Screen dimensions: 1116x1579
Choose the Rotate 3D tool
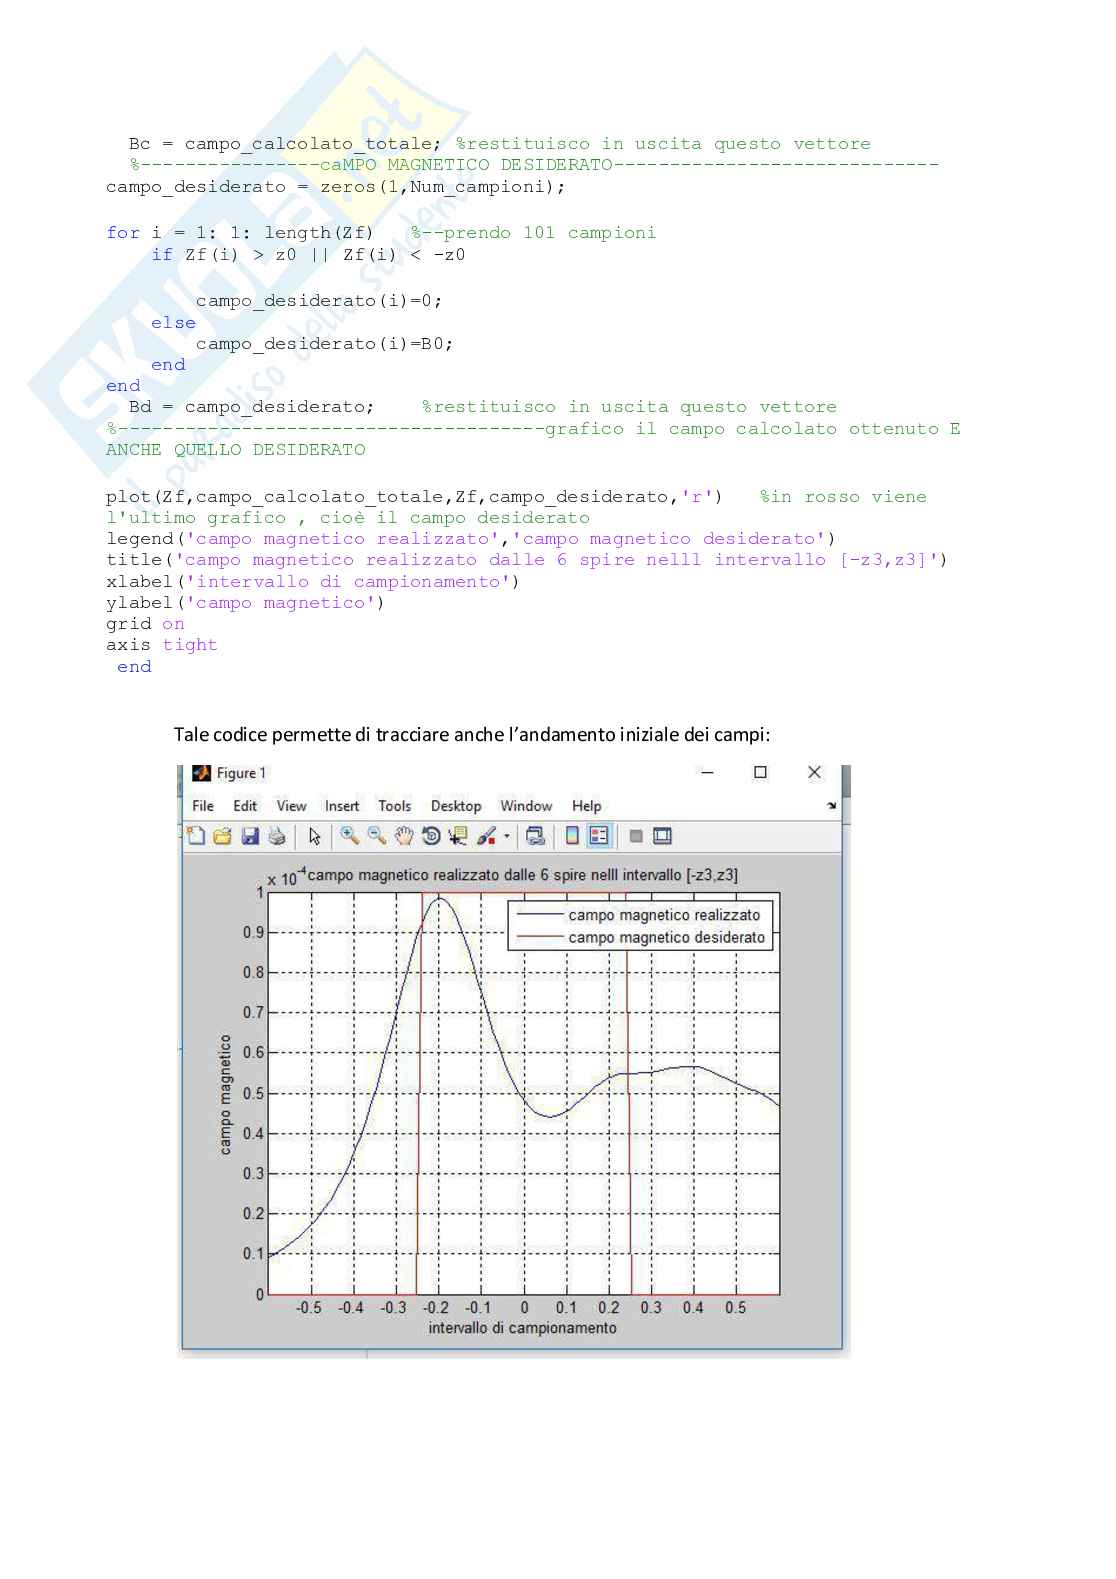[431, 836]
